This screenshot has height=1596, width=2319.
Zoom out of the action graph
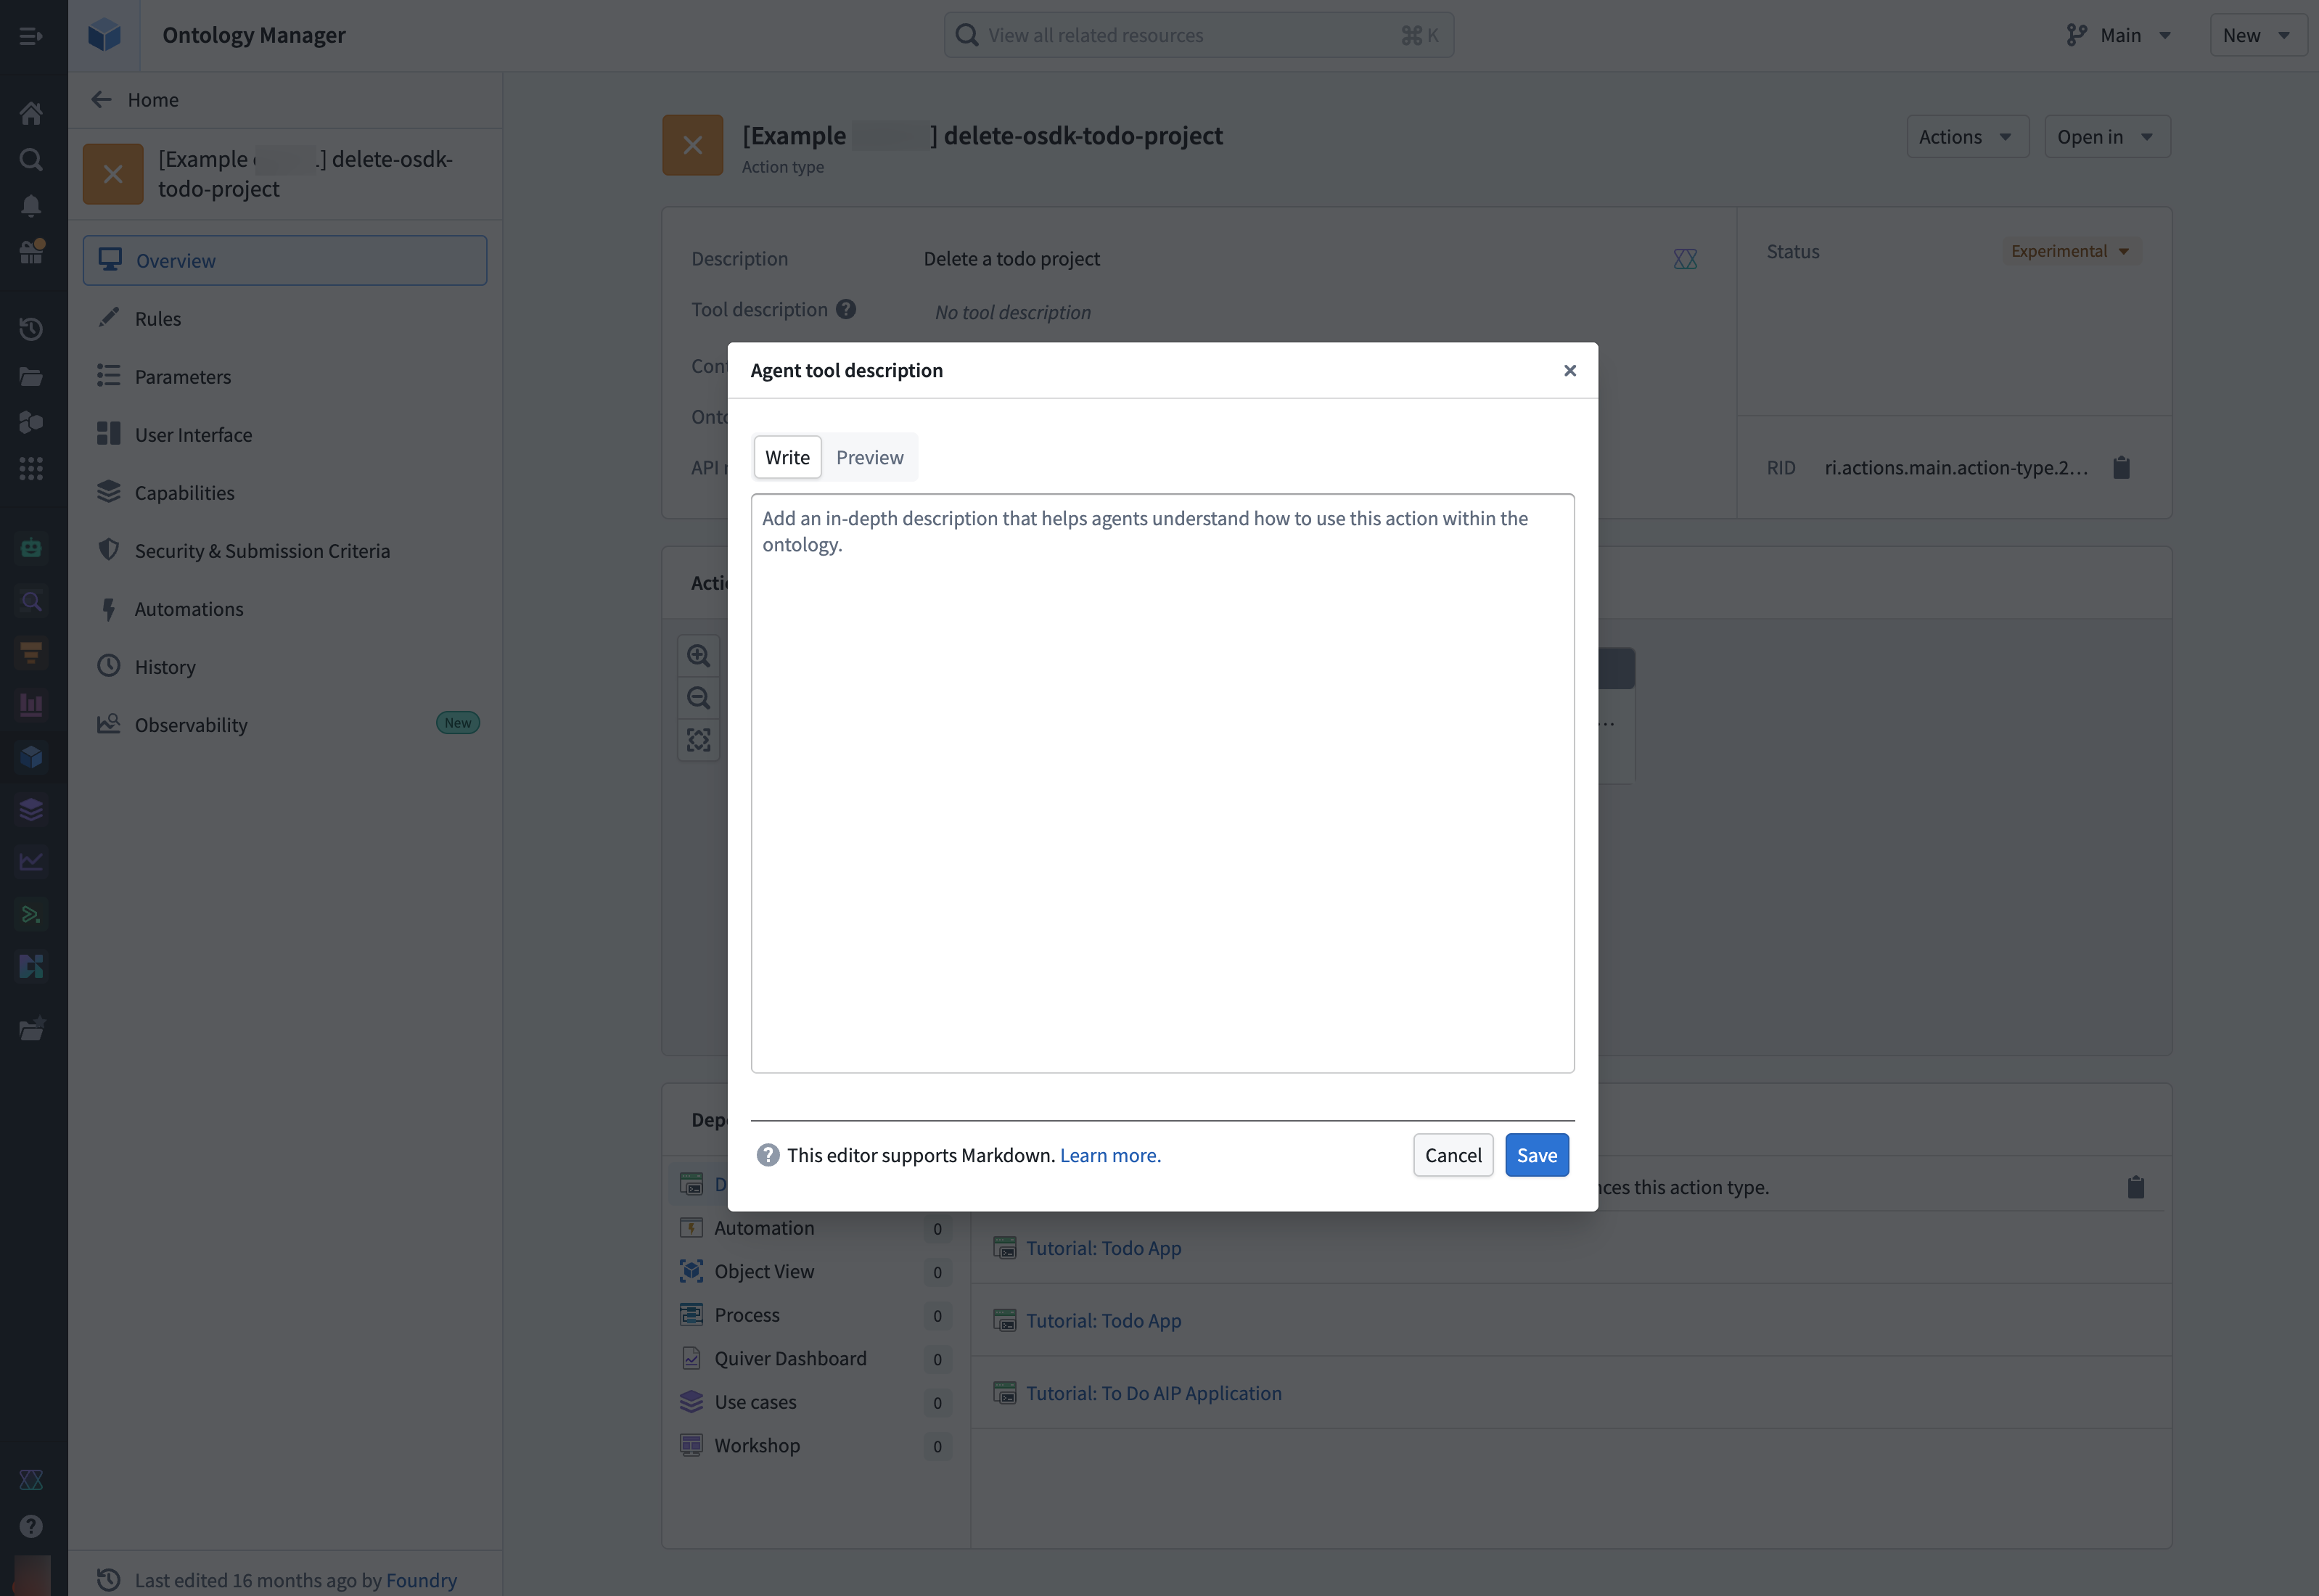pos(698,697)
